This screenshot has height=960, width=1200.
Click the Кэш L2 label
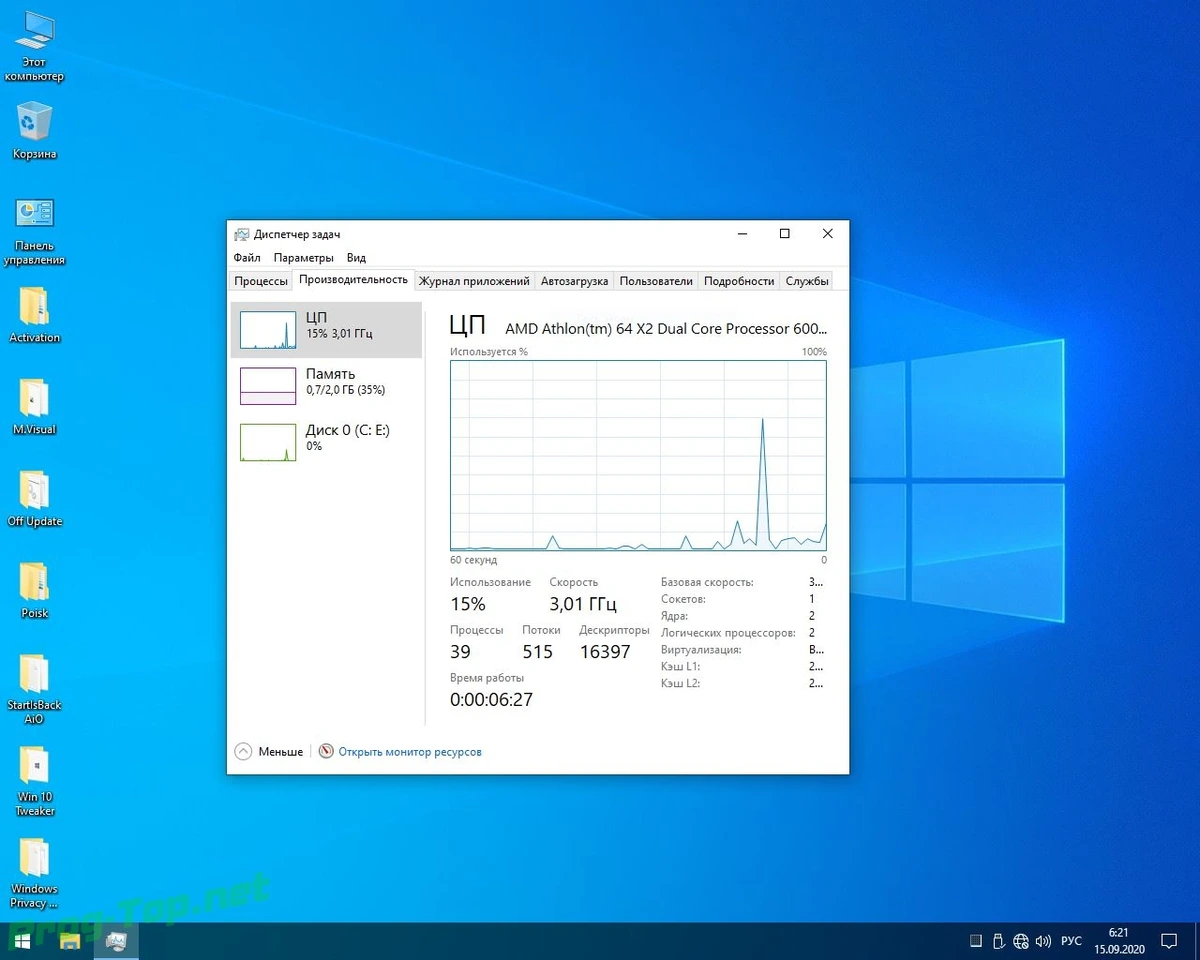[x=680, y=683]
